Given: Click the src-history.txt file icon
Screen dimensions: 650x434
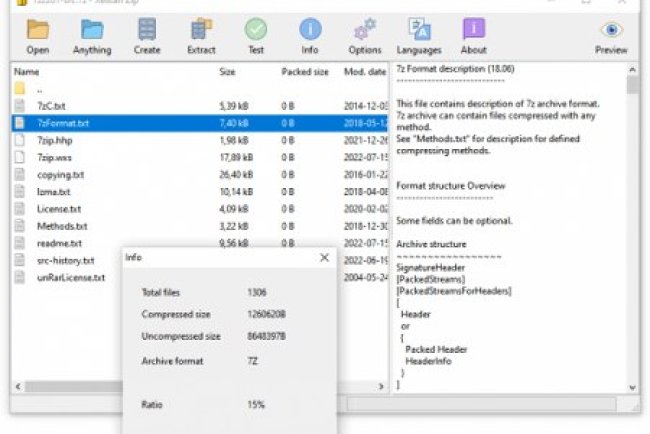Looking at the screenshot, I should [x=19, y=260].
